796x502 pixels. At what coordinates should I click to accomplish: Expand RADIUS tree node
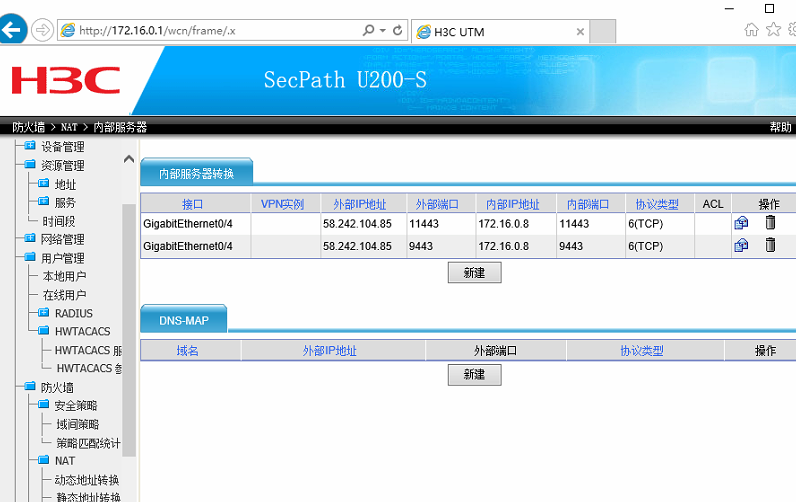(x=44, y=312)
